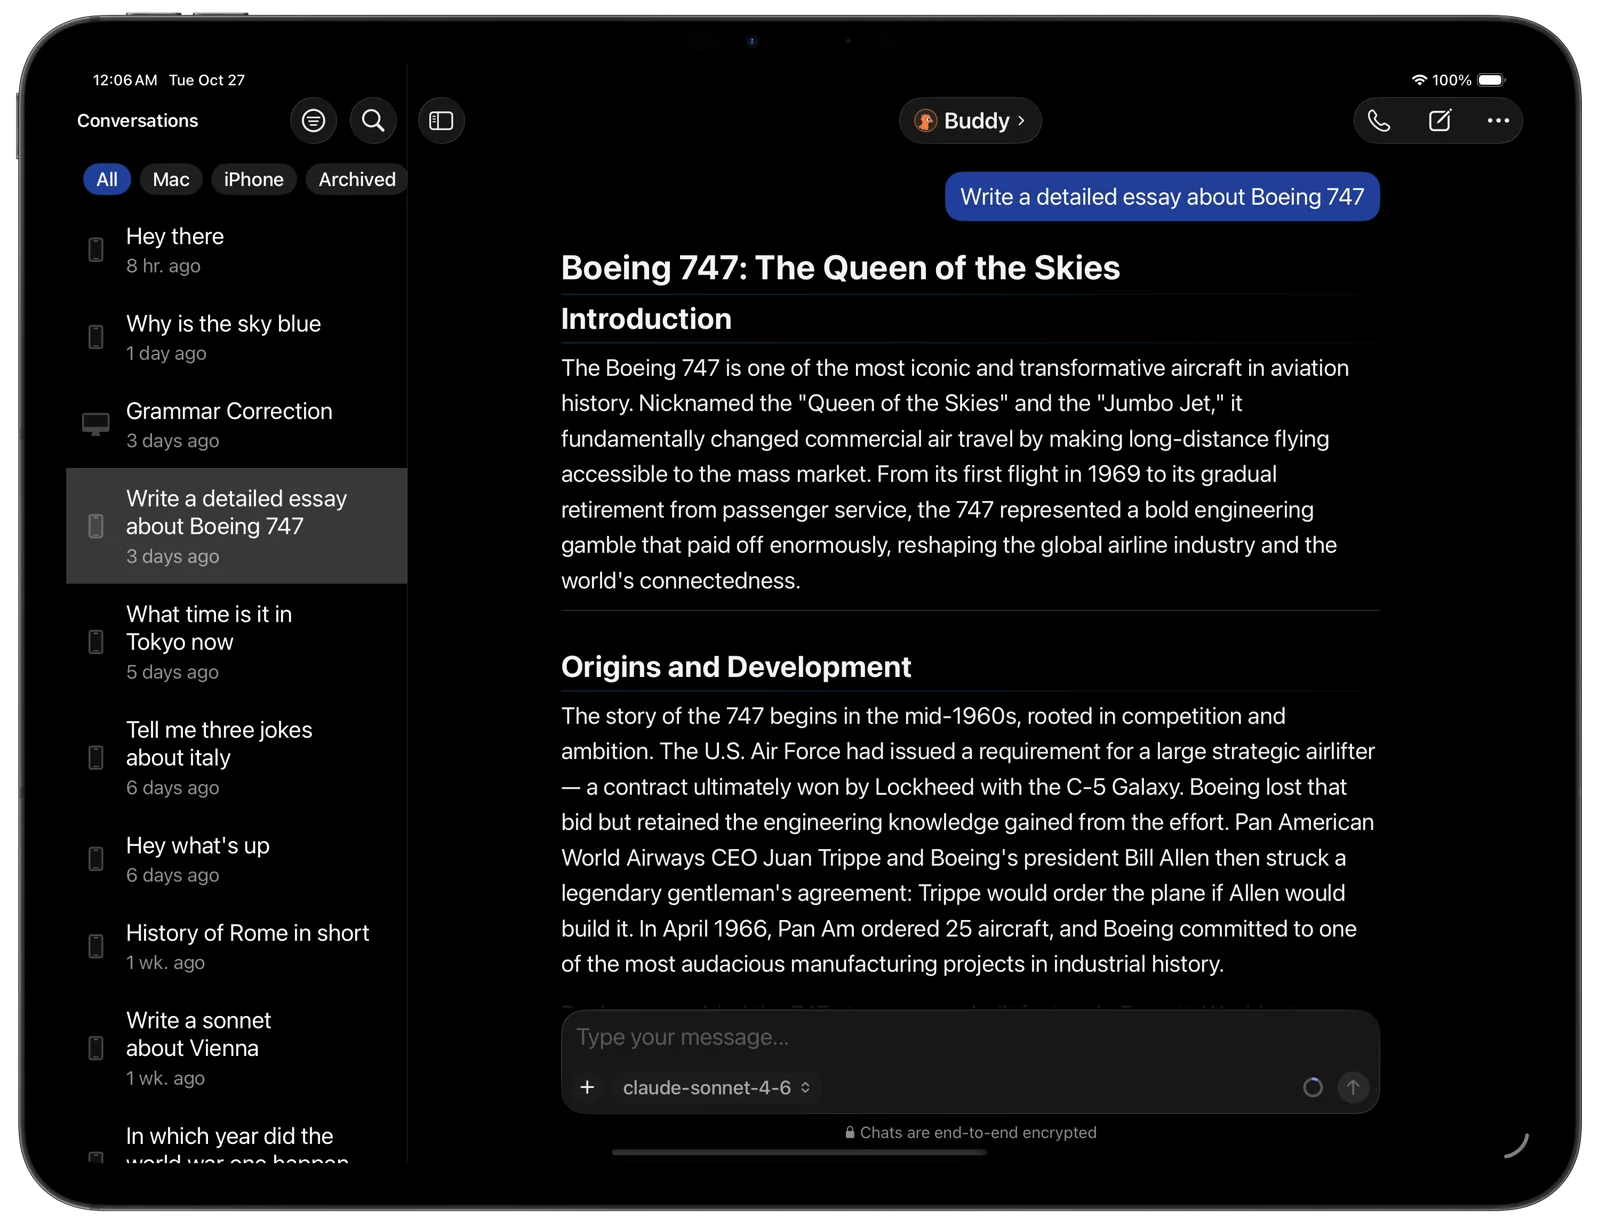Select the All filter tab

tap(107, 179)
